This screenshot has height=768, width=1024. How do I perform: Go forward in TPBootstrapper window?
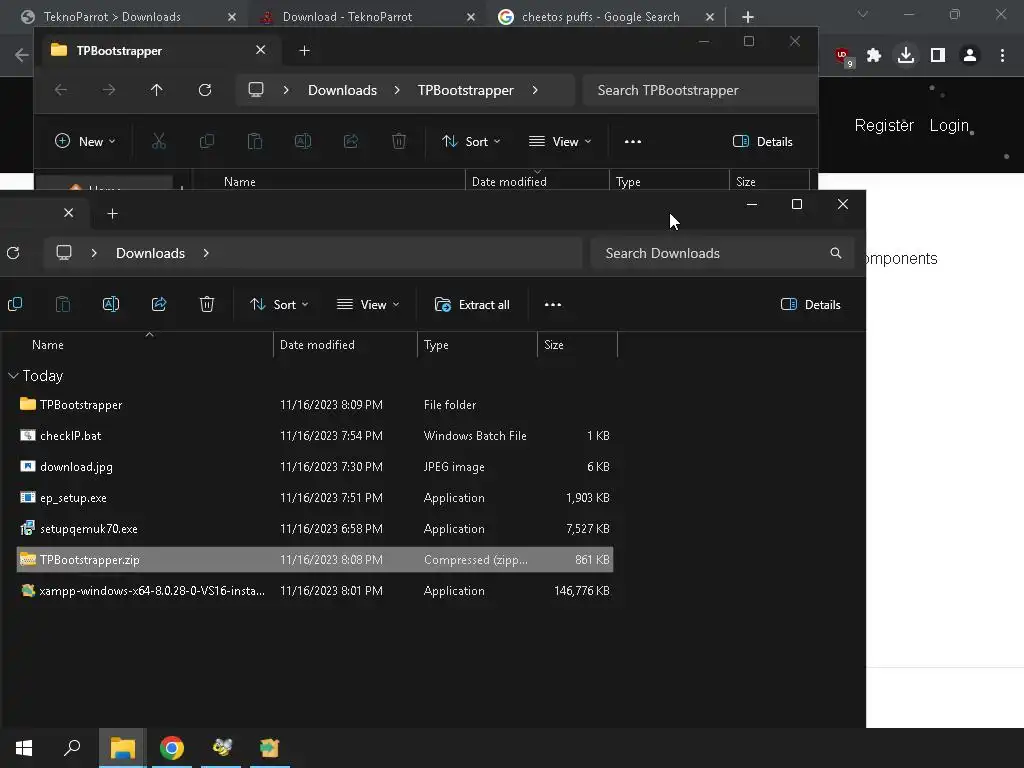(x=109, y=90)
